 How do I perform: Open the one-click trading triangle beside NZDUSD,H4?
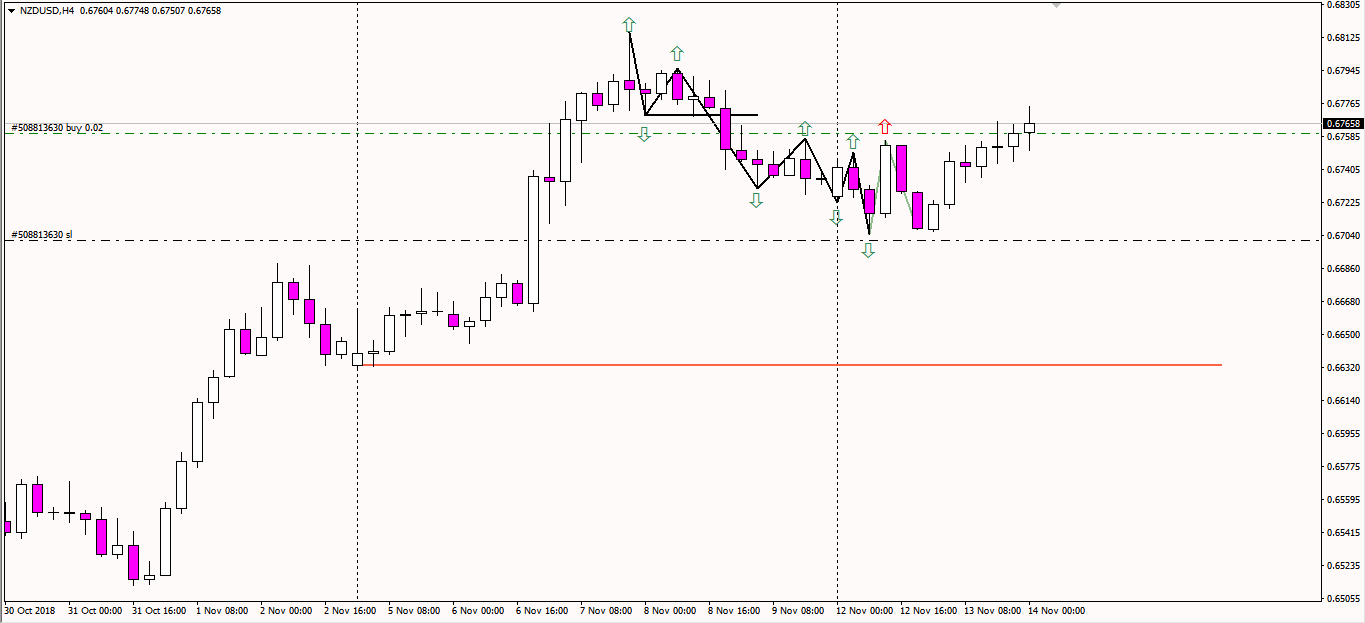(10, 11)
